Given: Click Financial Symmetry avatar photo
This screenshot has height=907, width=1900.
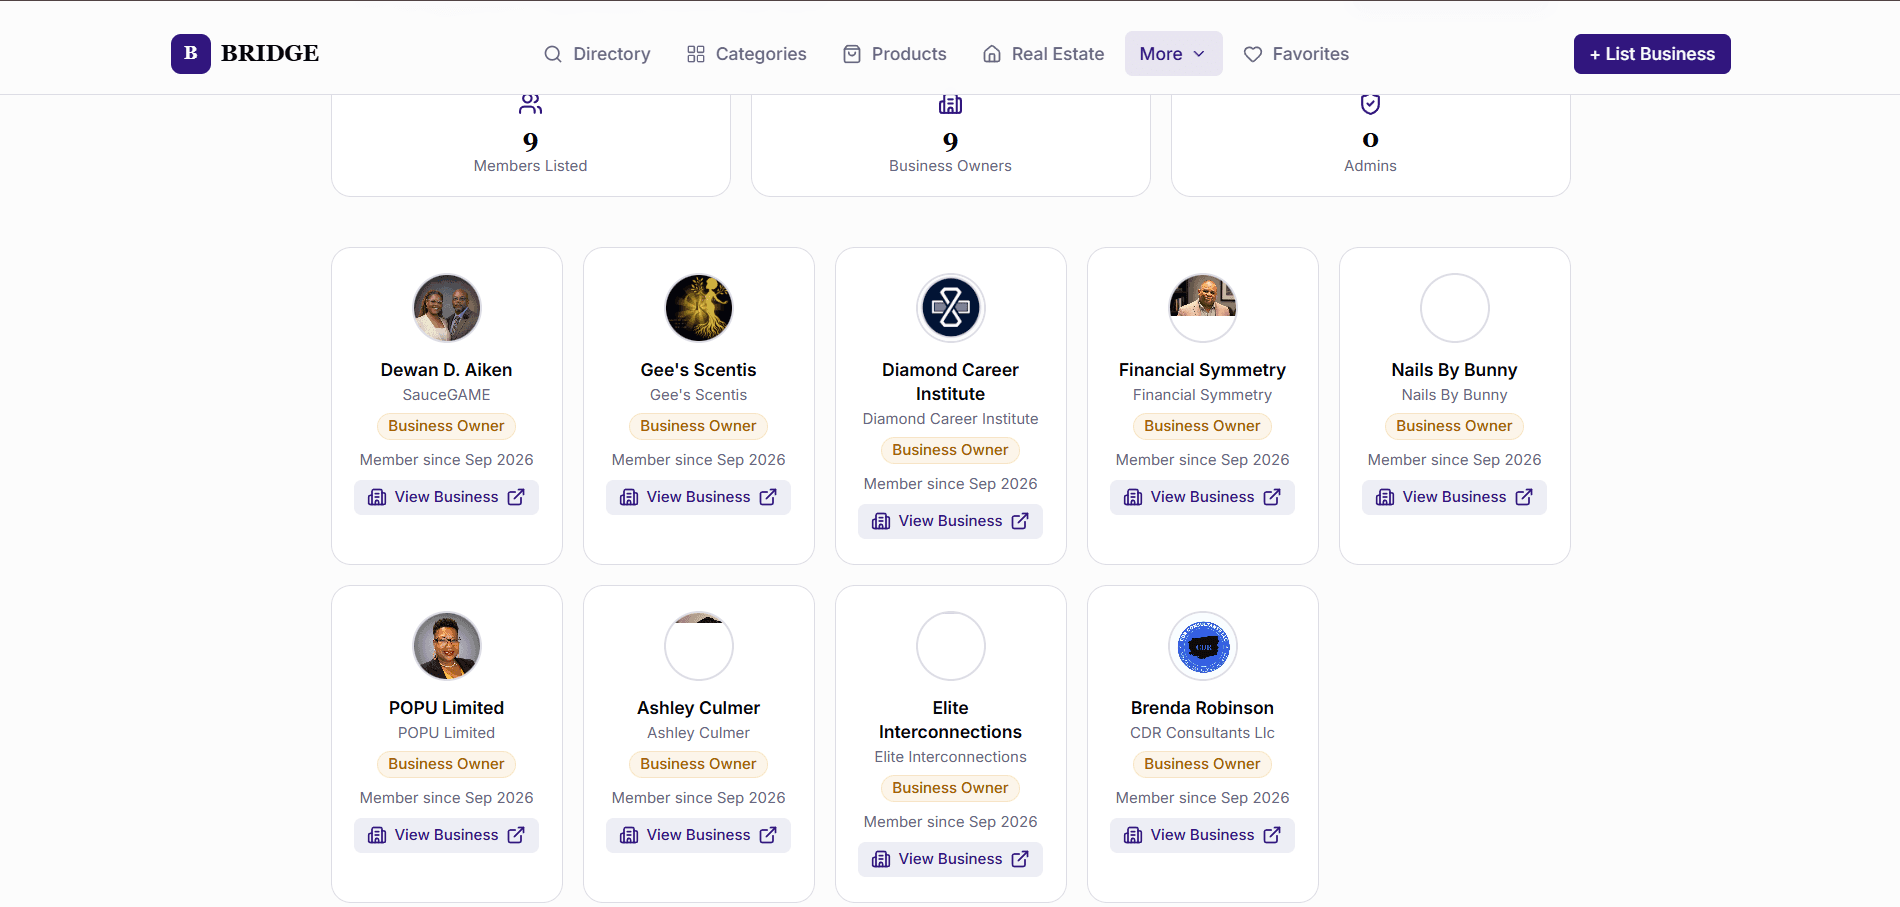Looking at the screenshot, I should click(1203, 308).
